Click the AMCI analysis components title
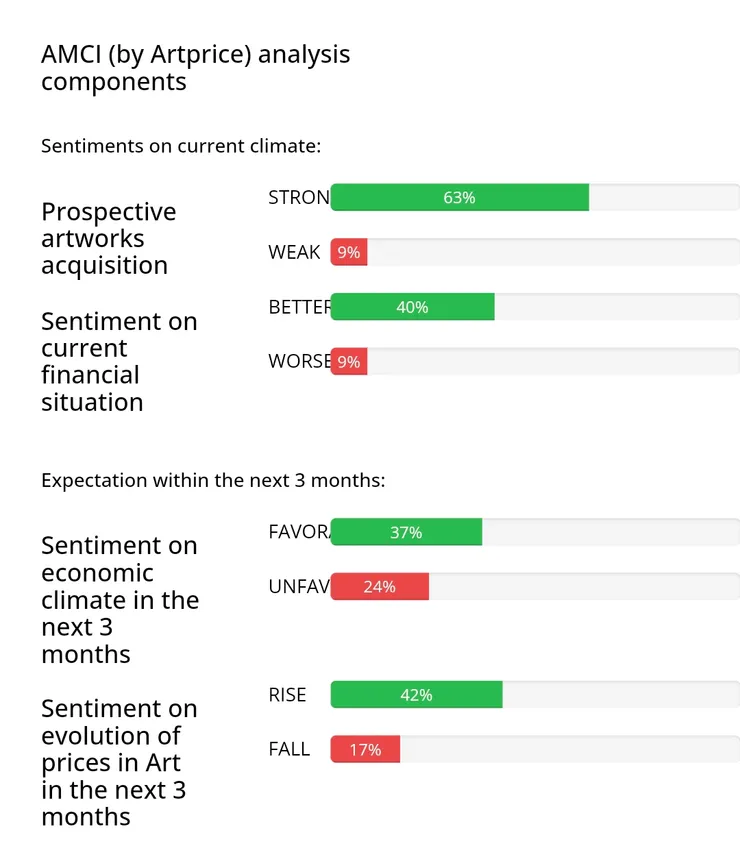 click(x=195, y=67)
